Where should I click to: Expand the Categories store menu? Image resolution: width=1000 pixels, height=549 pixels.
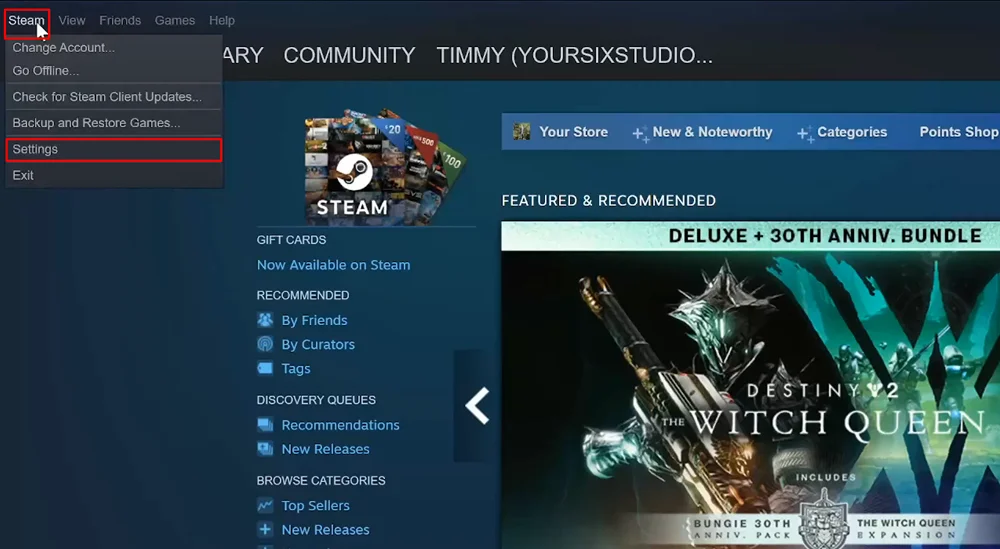click(x=852, y=132)
